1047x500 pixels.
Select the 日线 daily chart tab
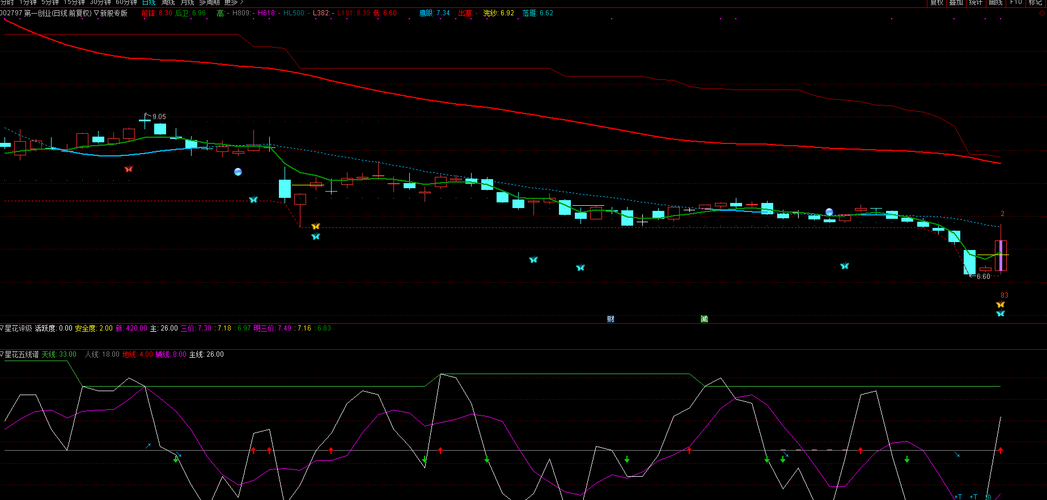pos(149,3)
